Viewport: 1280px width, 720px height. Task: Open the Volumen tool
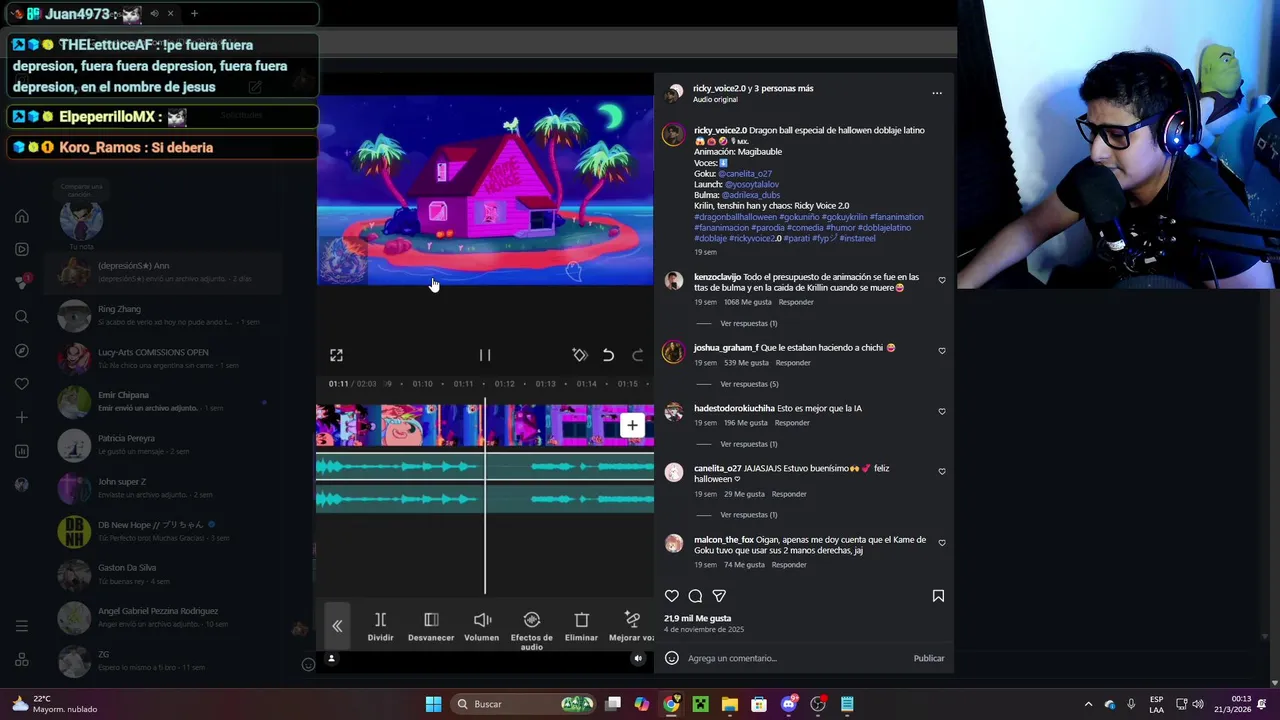[482, 626]
